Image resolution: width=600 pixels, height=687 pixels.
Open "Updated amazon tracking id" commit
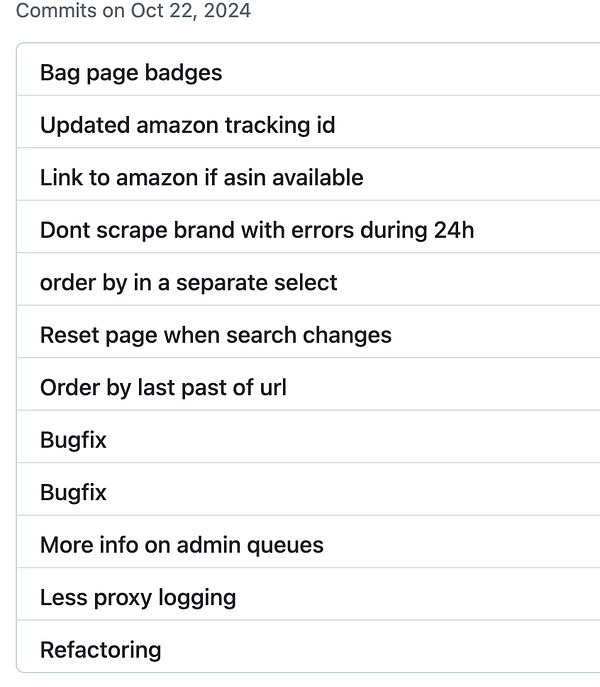click(187, 125)
